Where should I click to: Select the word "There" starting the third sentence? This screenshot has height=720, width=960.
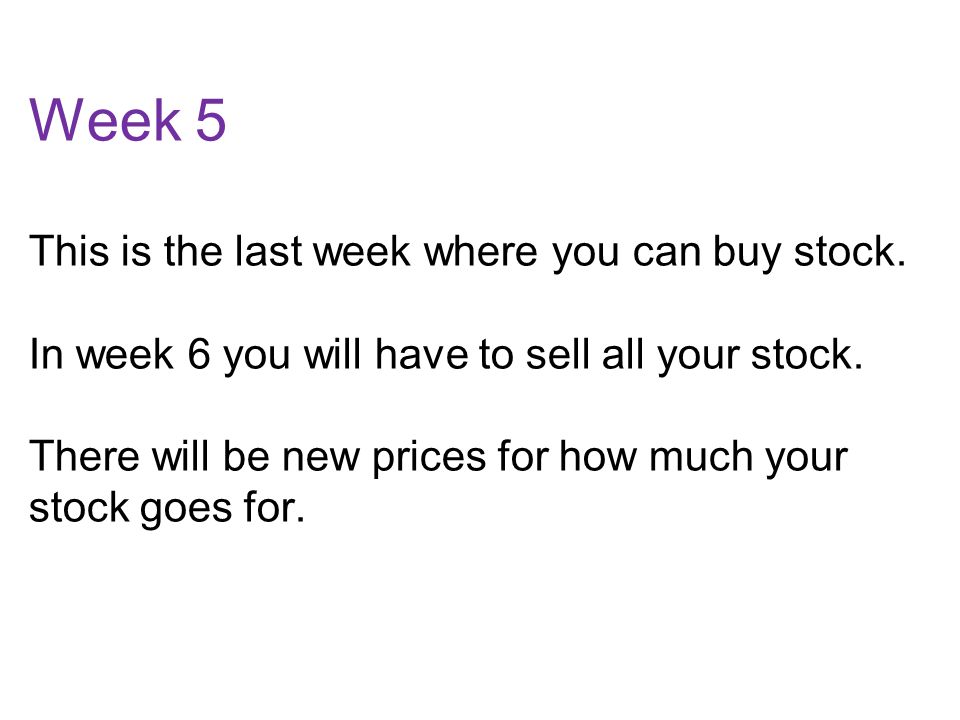[x=84, y=456]
